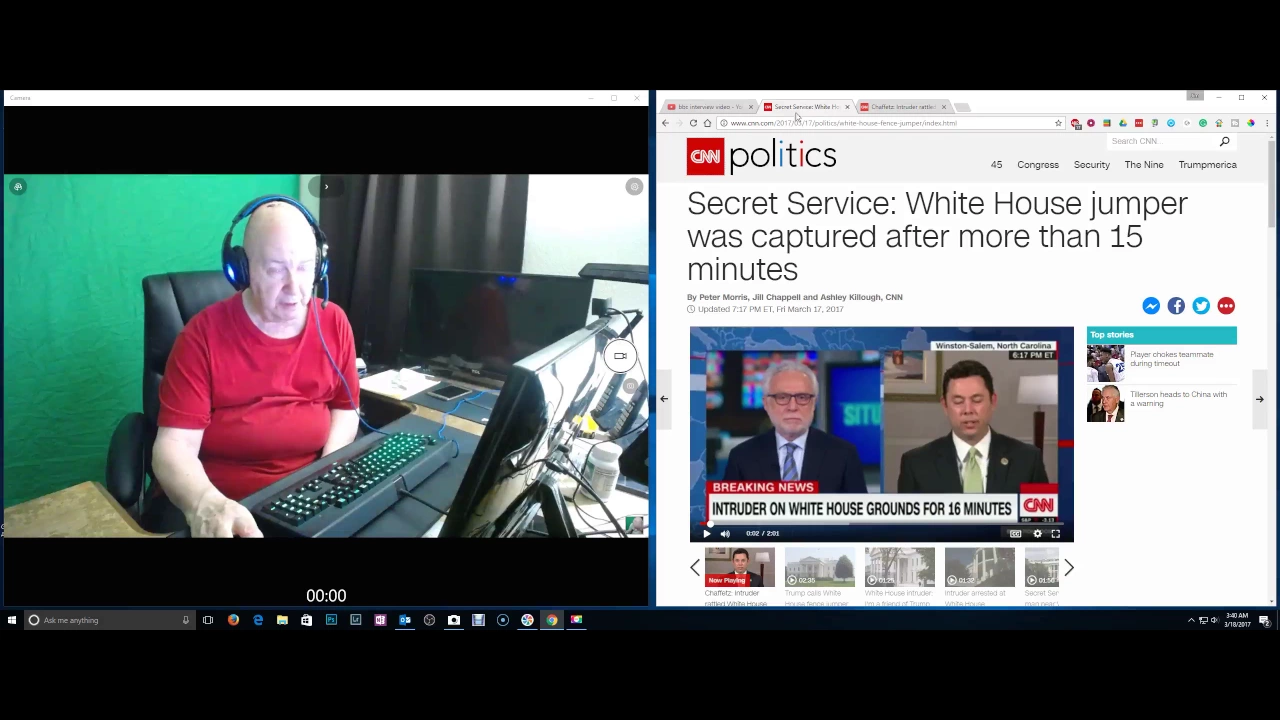The image size is (1280, 720).
Task: Show previous videos in the carousel
Action: click(x=695, y=568)
